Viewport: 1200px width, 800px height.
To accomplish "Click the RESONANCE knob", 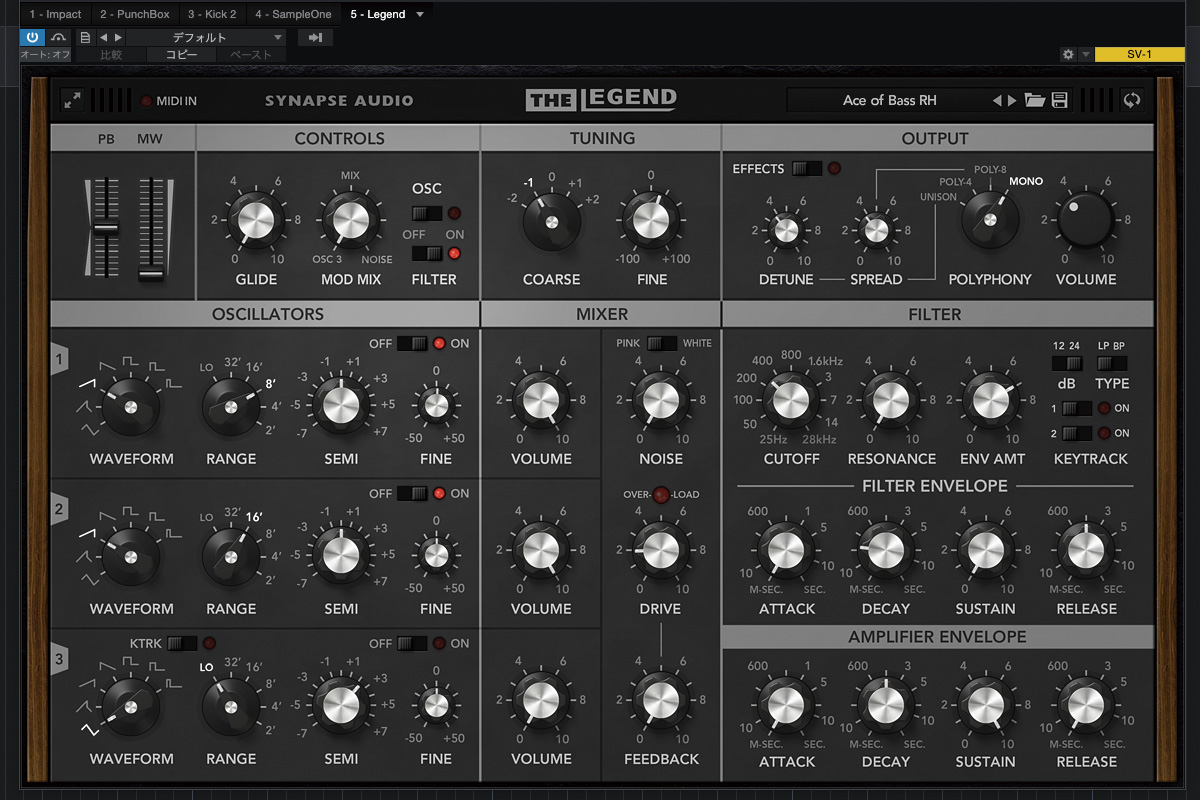I will tap(890, 400).
